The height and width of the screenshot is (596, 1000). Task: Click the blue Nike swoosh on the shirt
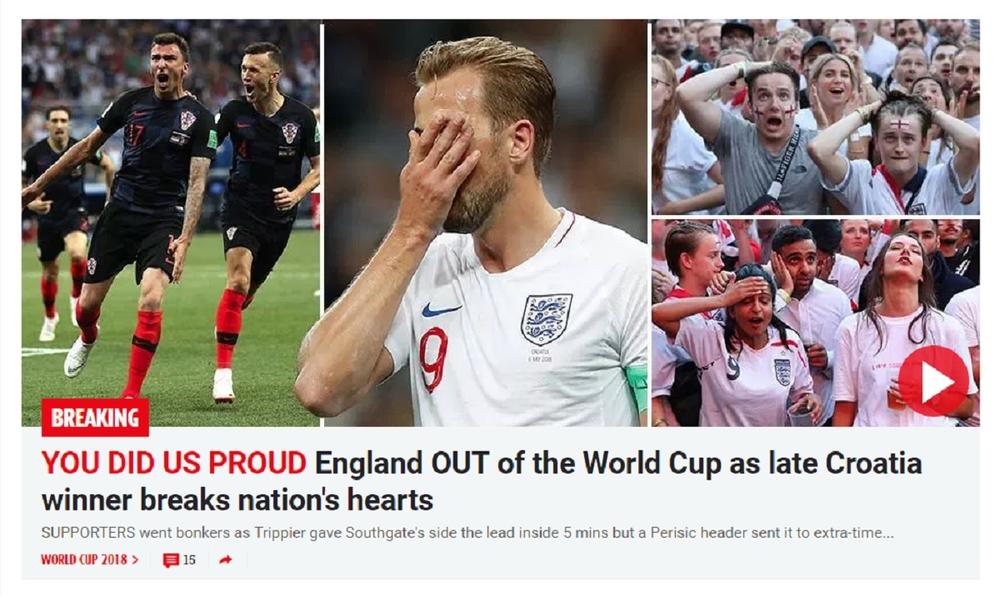(x=441, y=310)
